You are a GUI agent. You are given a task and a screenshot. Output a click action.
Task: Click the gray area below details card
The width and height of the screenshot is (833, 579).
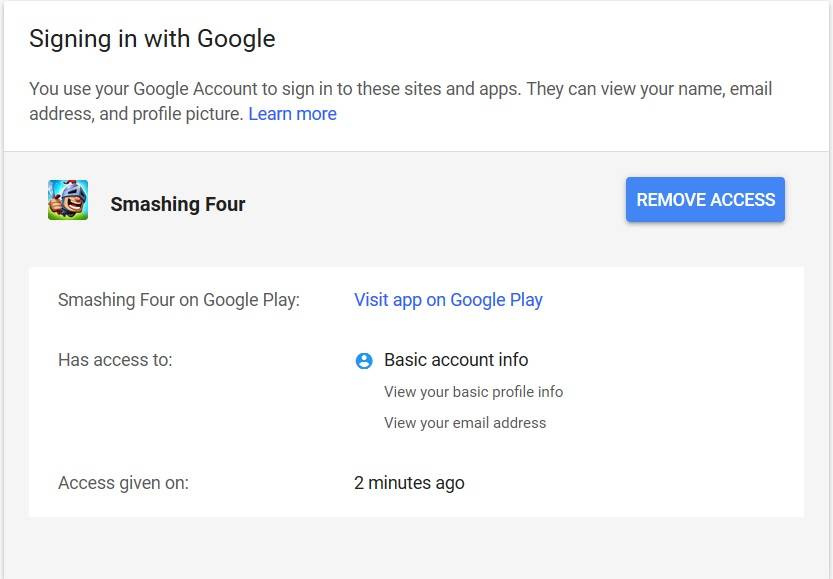pos(415,547)
